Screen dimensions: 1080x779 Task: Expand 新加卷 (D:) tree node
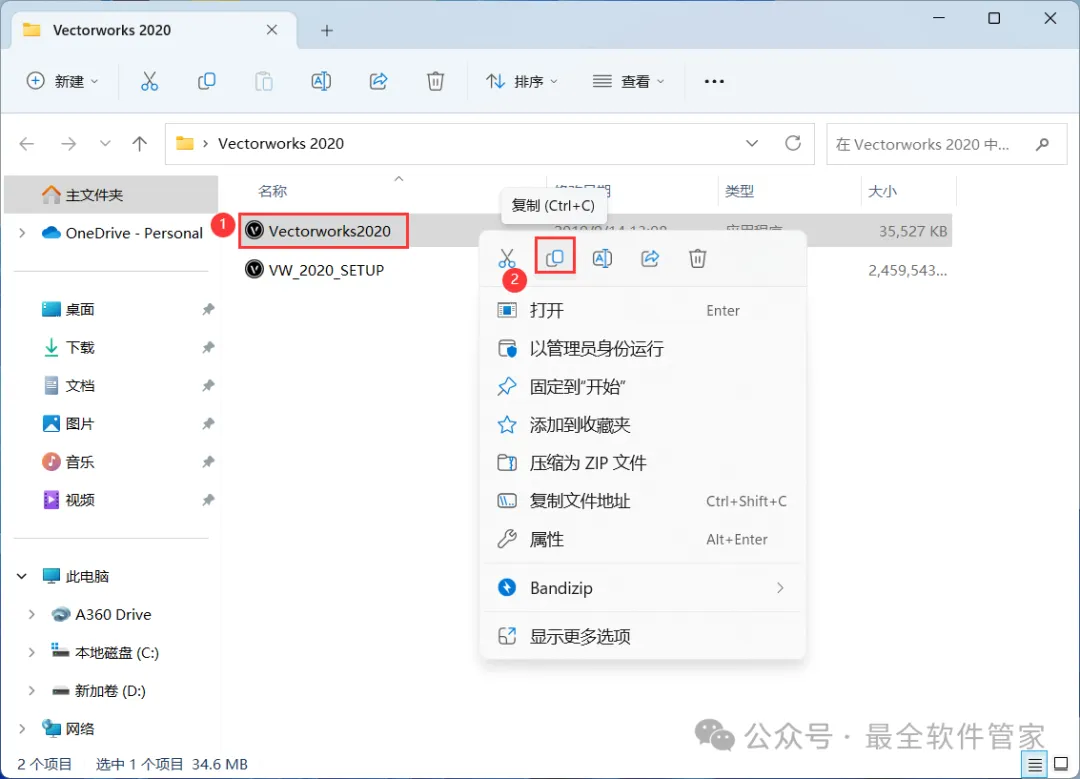pyautogui.click(x=32, y=690)
